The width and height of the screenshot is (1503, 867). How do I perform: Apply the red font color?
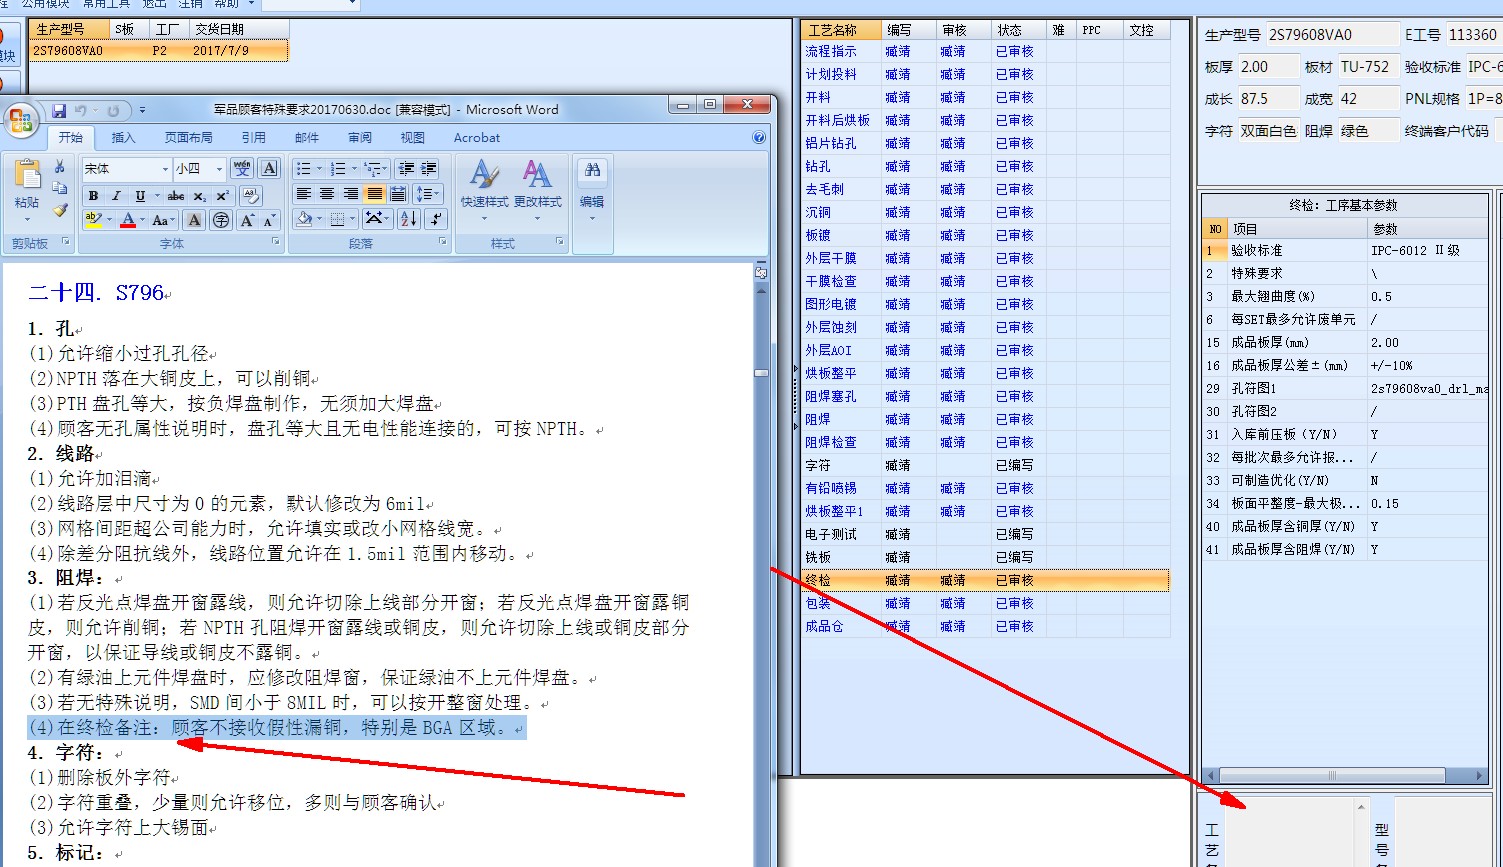point(127,220)
